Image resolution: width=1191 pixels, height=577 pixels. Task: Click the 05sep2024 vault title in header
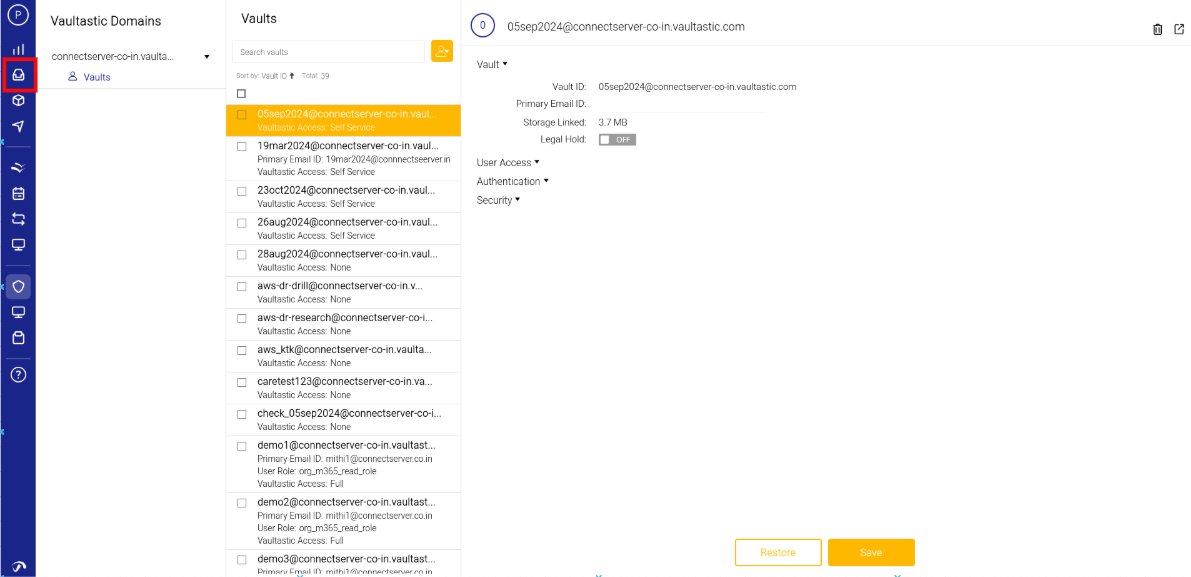626,27
